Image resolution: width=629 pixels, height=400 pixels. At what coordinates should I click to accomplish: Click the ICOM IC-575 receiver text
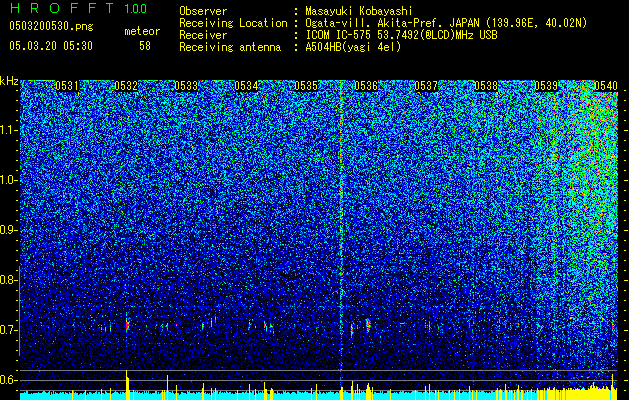coord(401,35)
